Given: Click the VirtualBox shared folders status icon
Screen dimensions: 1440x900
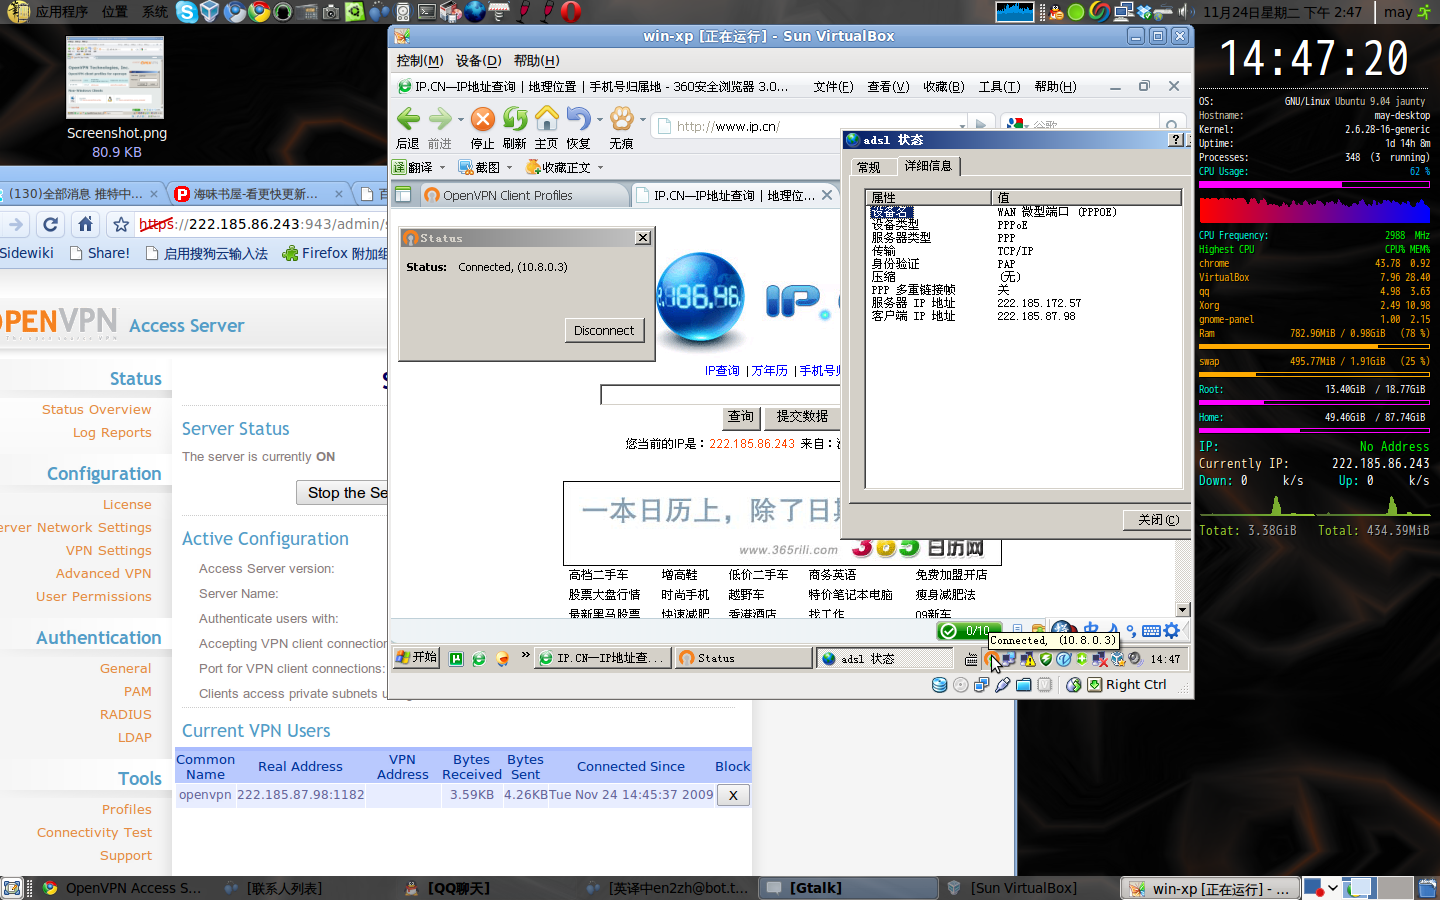Looking at the screenshot, I should click(1024, 685).
